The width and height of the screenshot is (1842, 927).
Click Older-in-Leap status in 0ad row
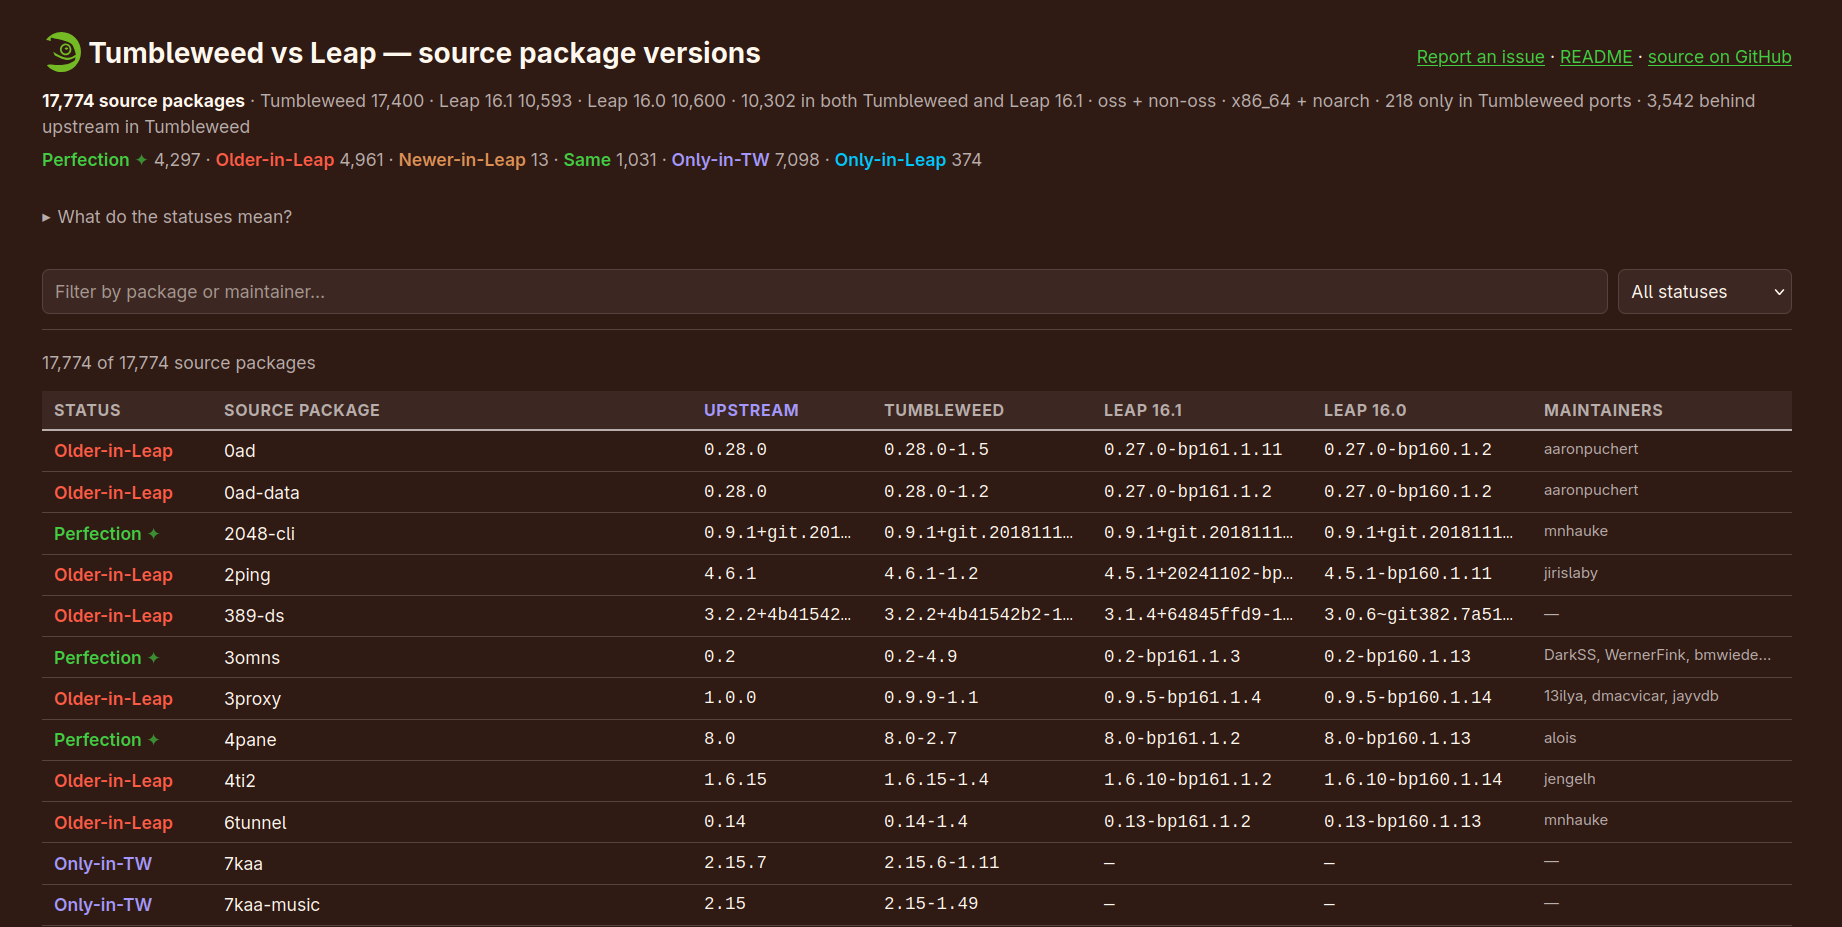point(113,451)
